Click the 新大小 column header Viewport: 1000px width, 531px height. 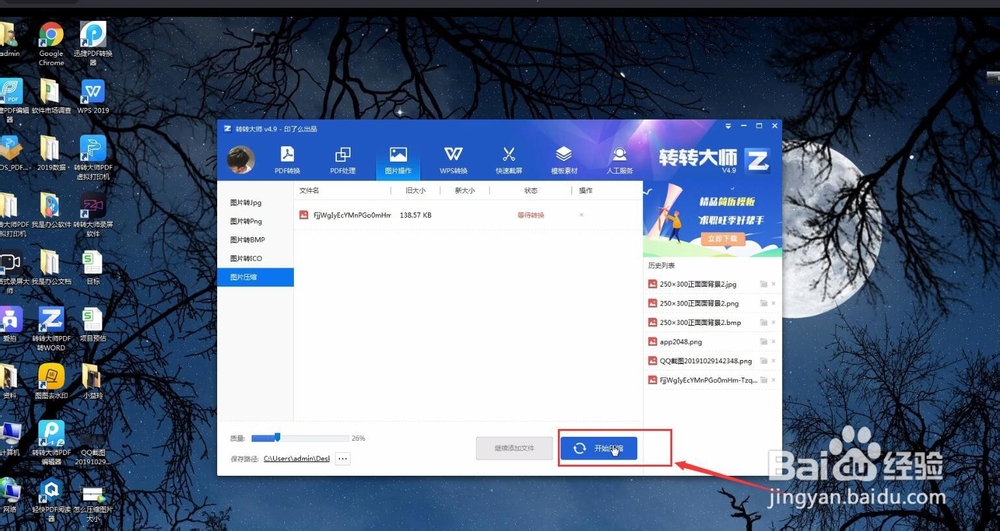tap(464, 191)
